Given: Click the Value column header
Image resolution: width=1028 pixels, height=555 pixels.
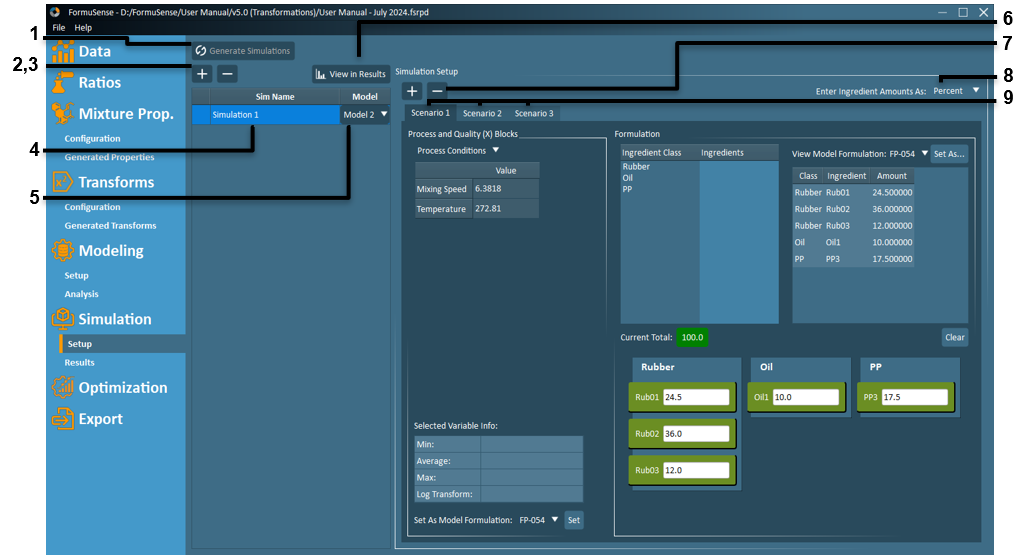Looking at the screenshot, I should (x=505, y=170).
